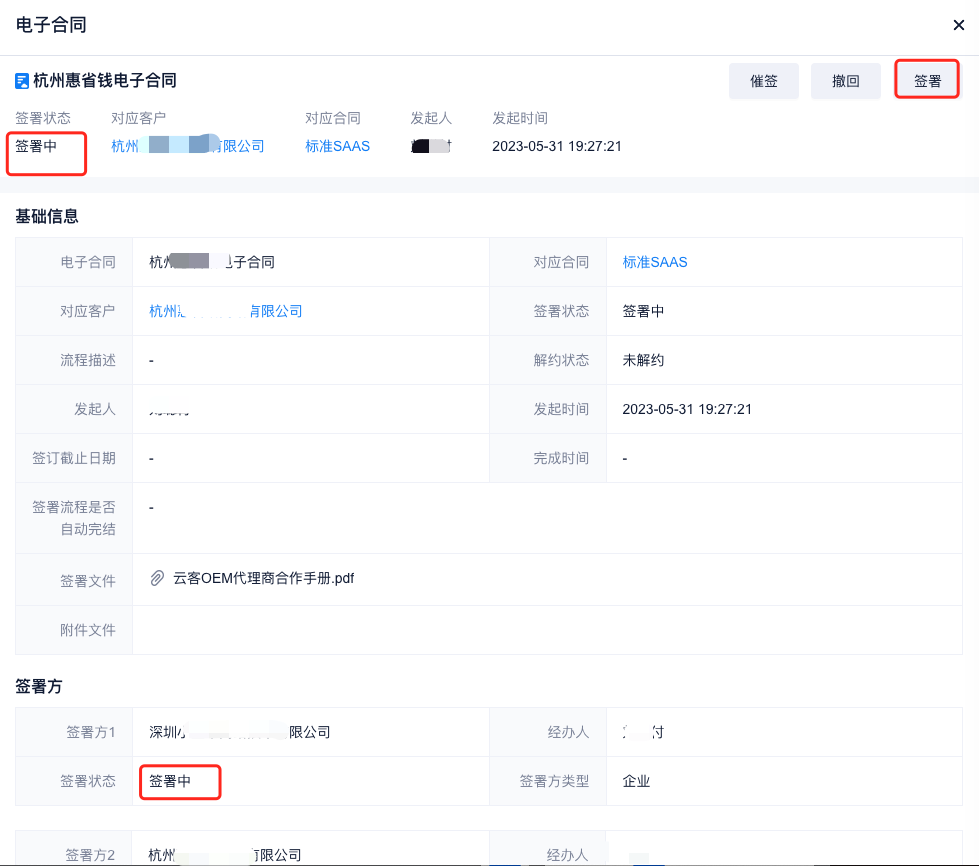Select the 签署方1 company name
979x866 pixels.
(x=240, y=732)
